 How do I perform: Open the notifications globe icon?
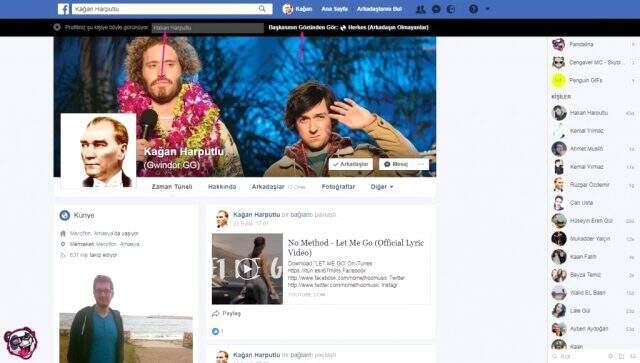(451, 9)
